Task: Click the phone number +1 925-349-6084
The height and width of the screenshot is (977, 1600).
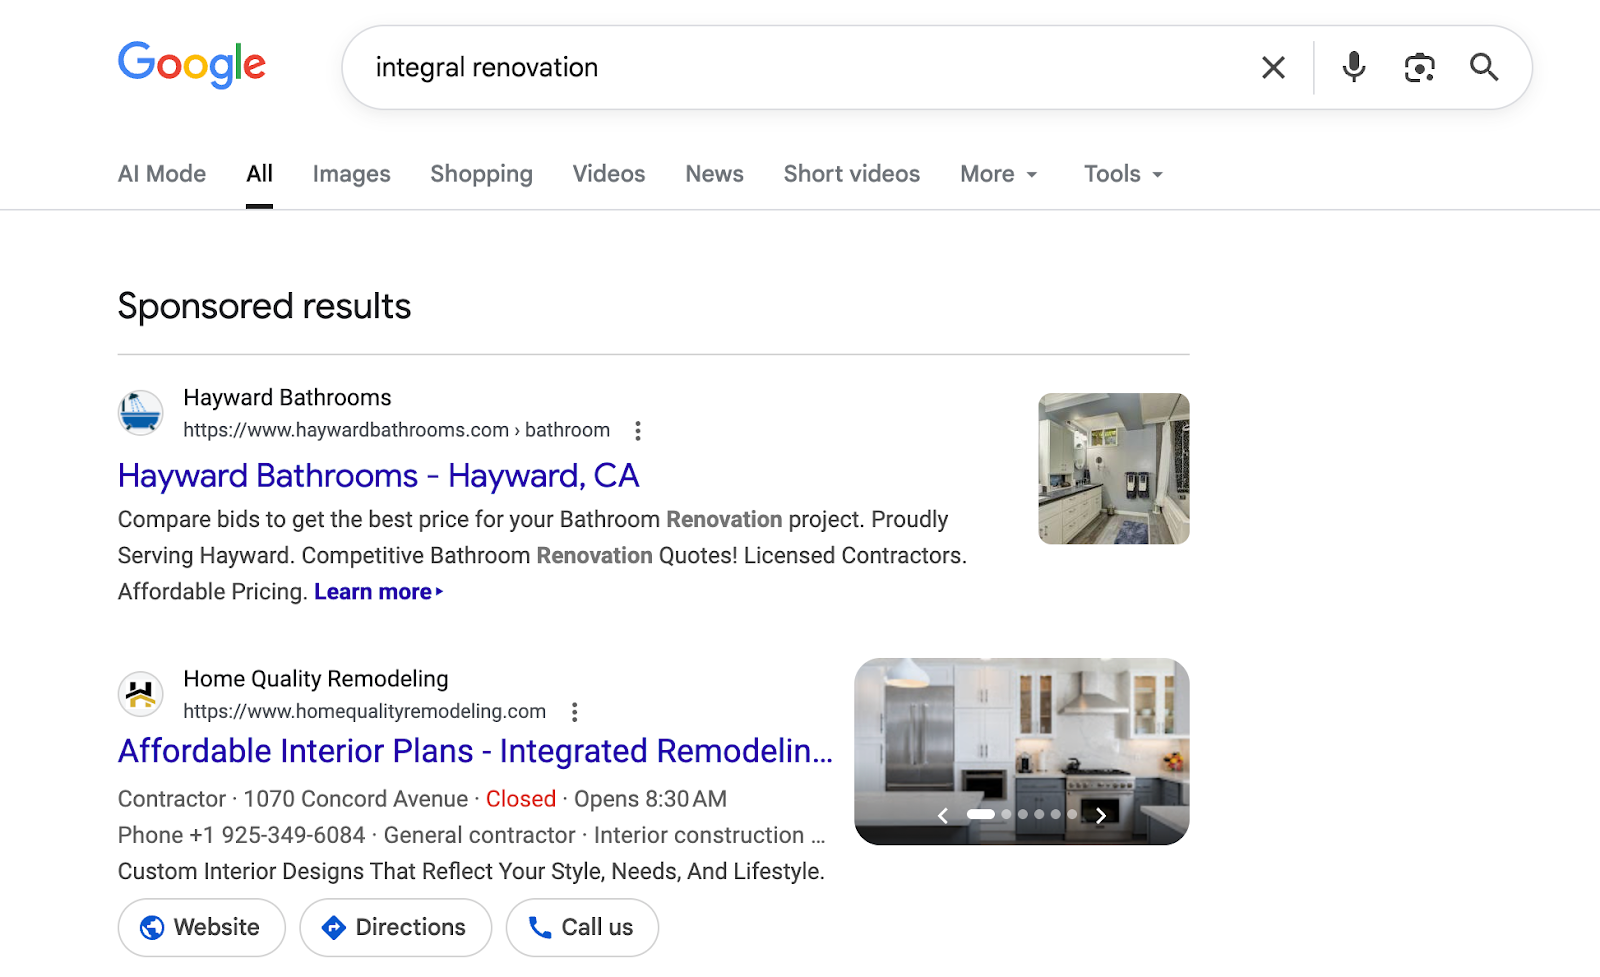Action: point(277,835)
